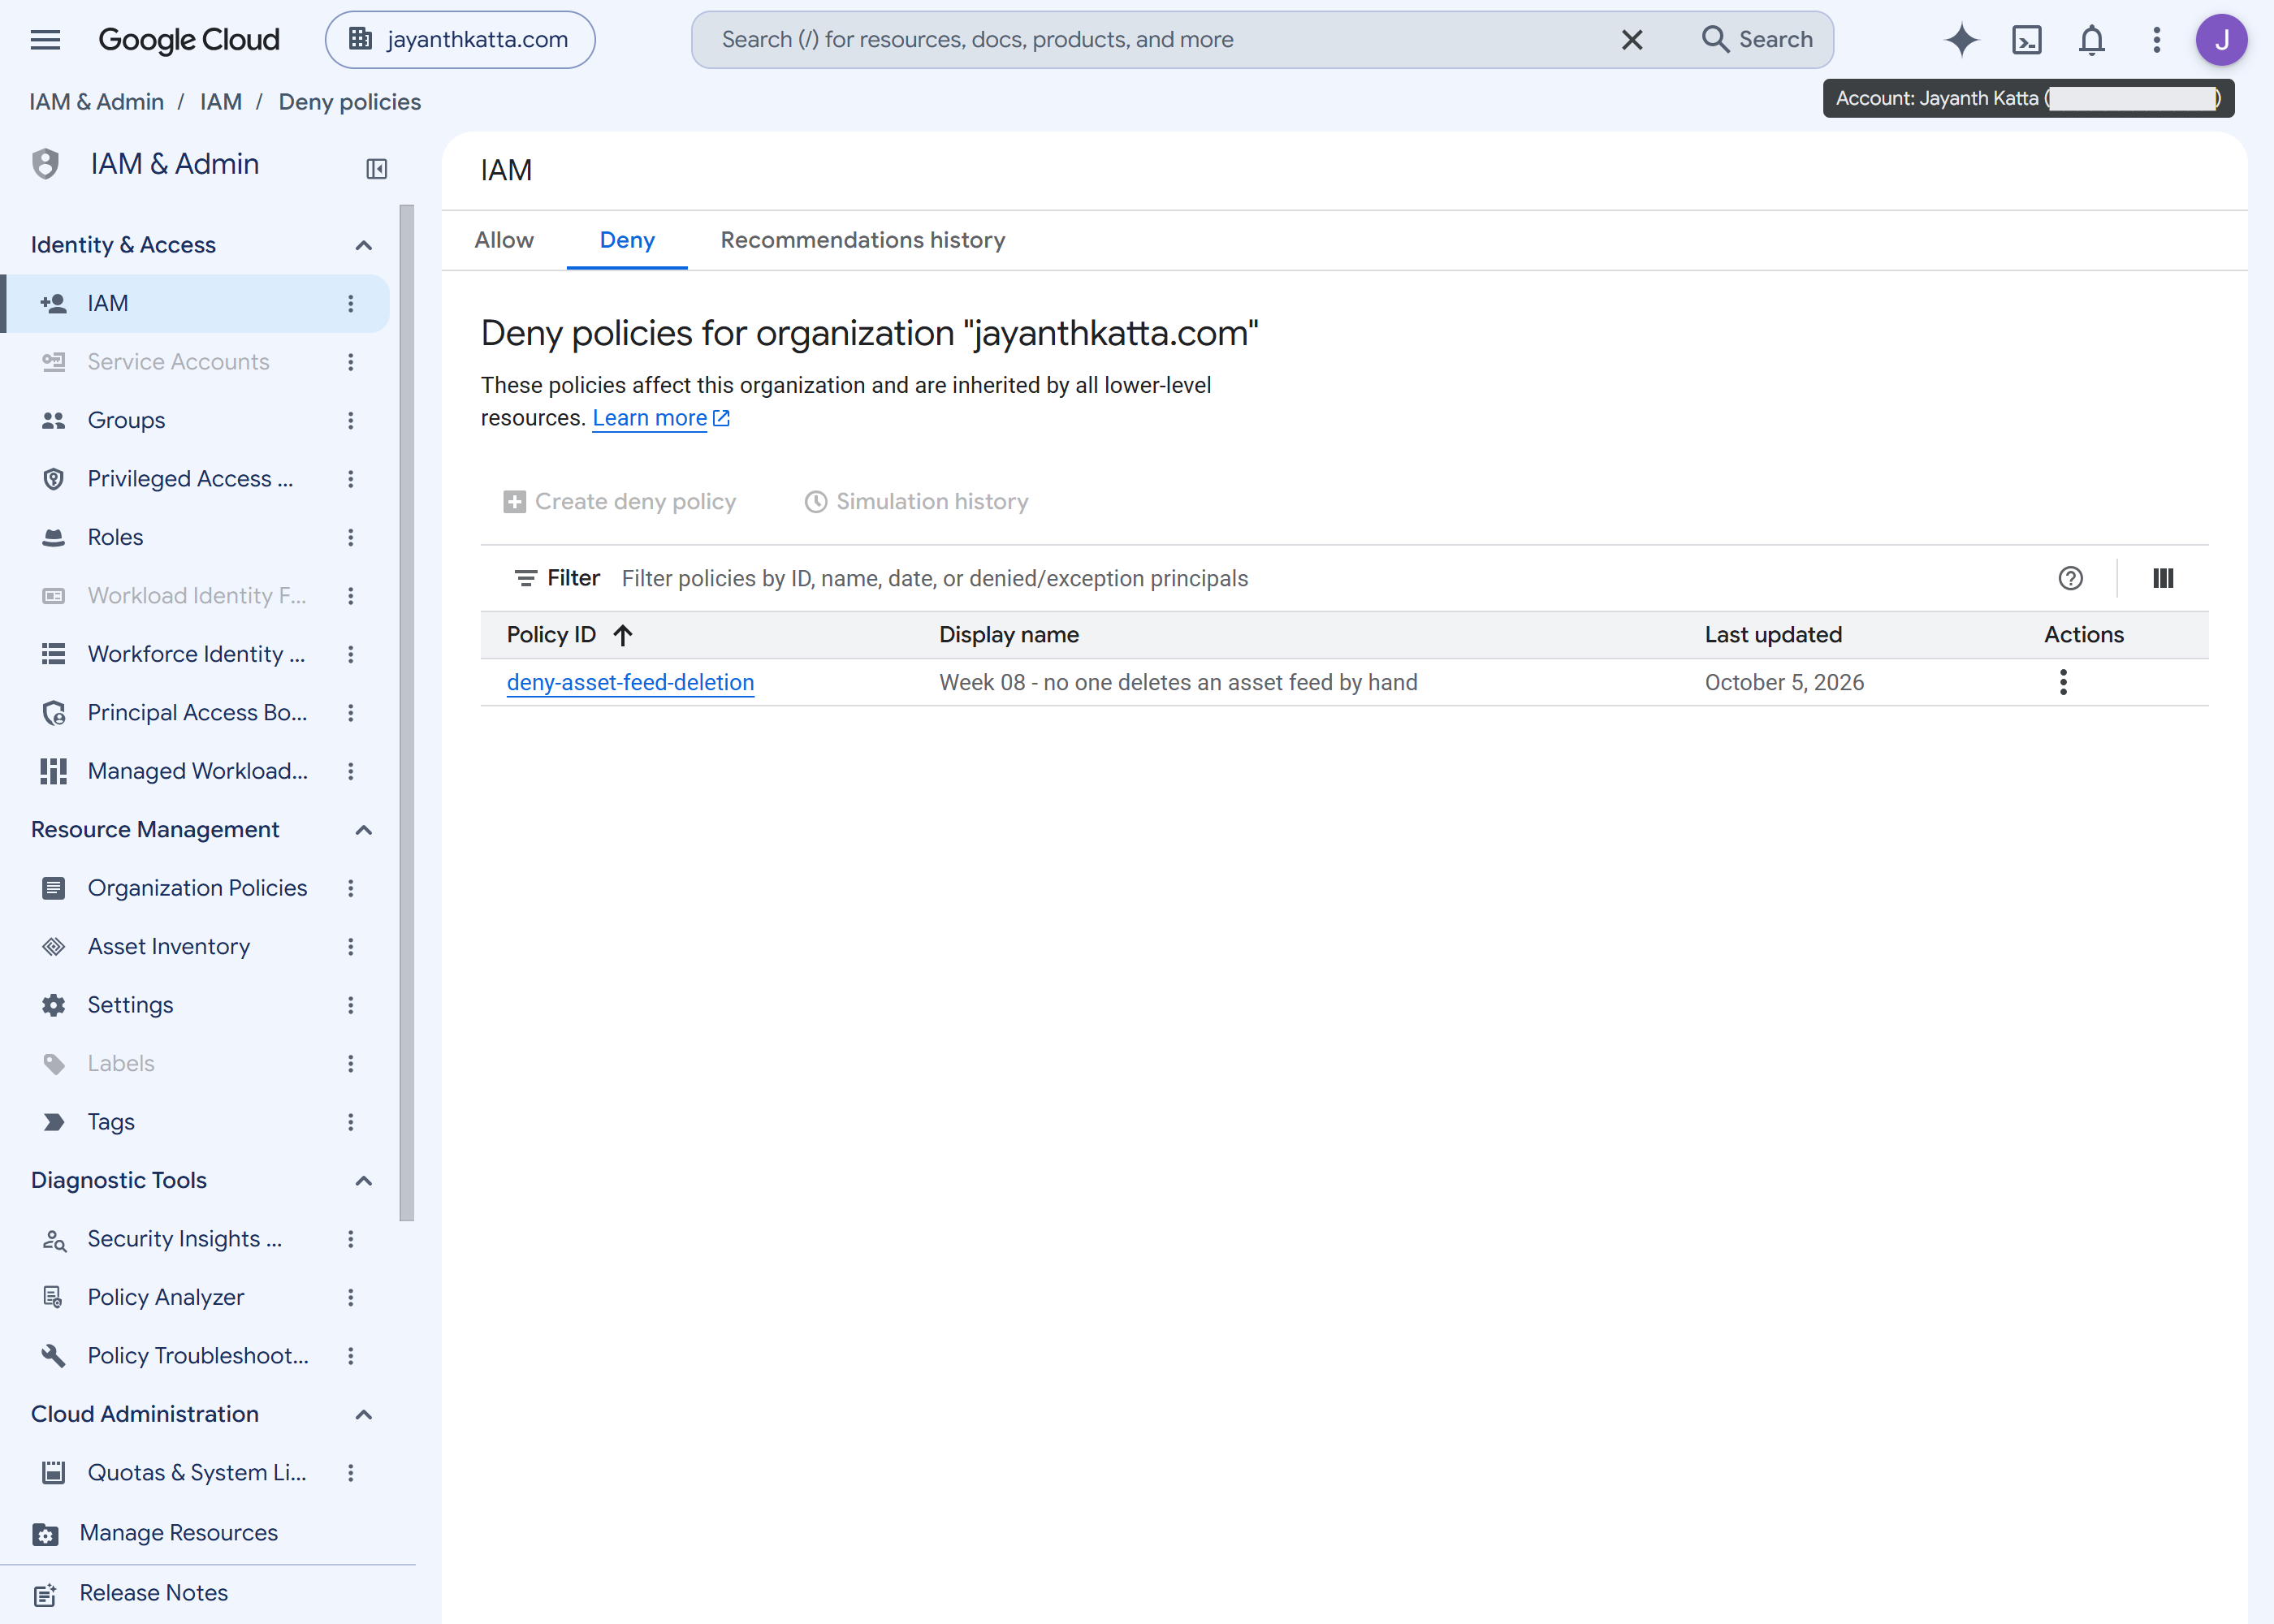Click the purple J account avatar

[2221, 40]
